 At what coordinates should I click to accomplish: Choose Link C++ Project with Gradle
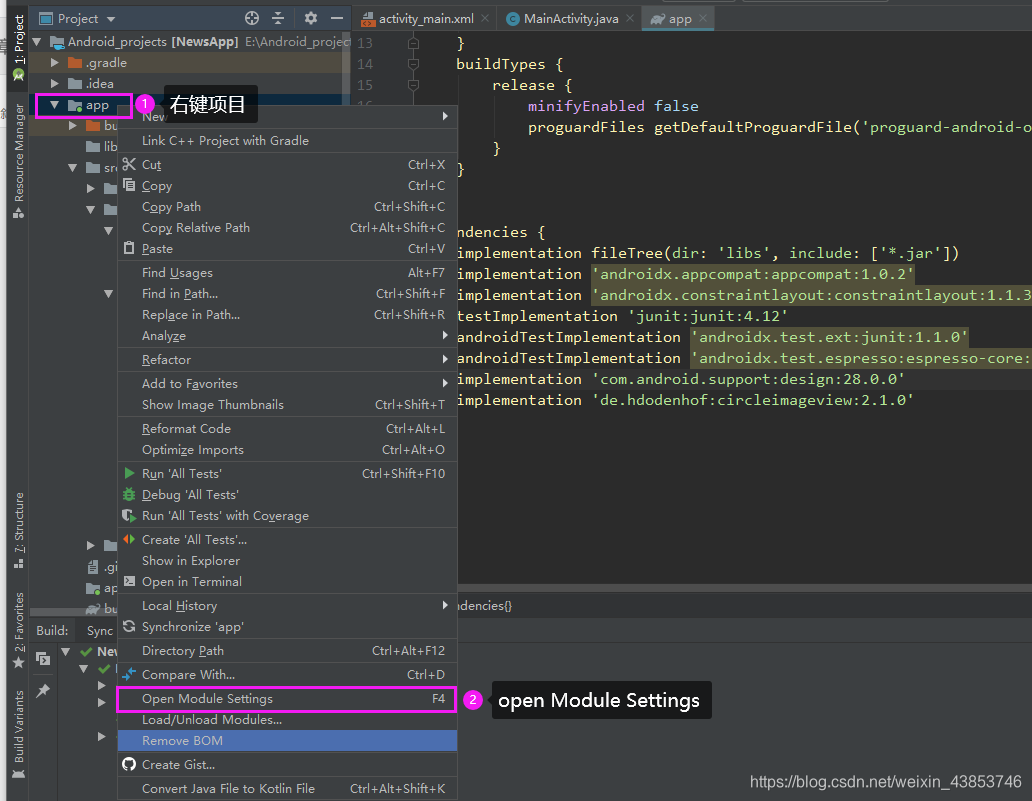coord(287,141)
